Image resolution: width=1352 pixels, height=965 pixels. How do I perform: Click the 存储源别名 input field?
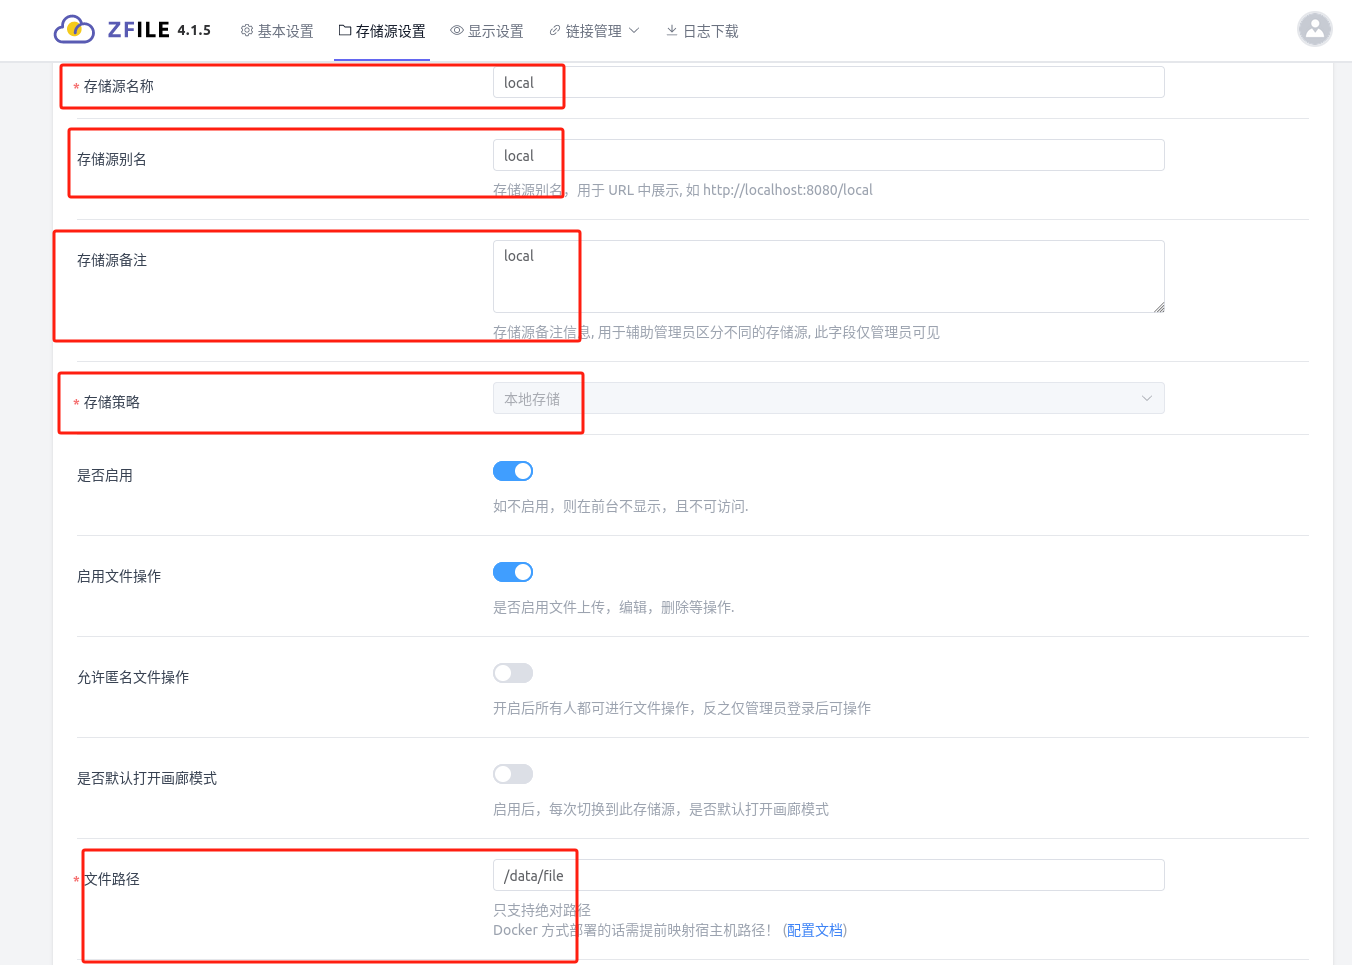pyautogui.click(x=828, y=155)
